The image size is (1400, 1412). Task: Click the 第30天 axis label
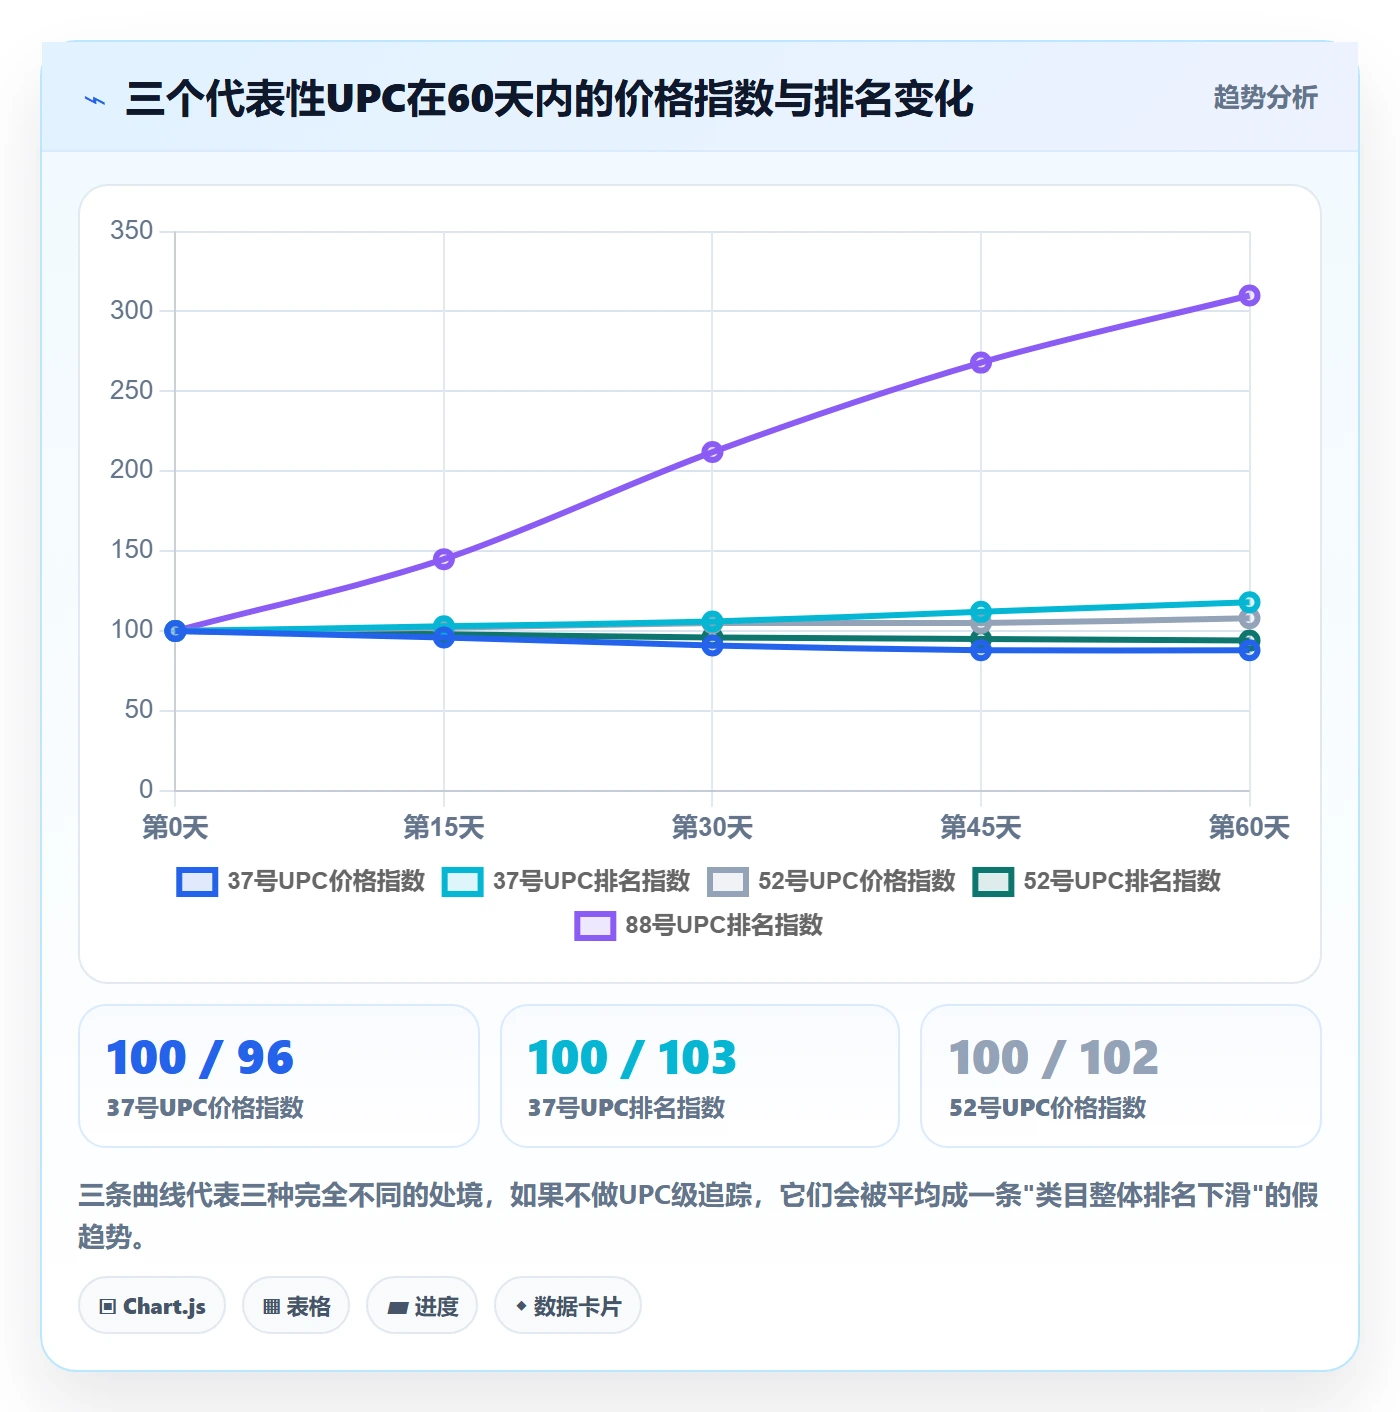point(712,827)
